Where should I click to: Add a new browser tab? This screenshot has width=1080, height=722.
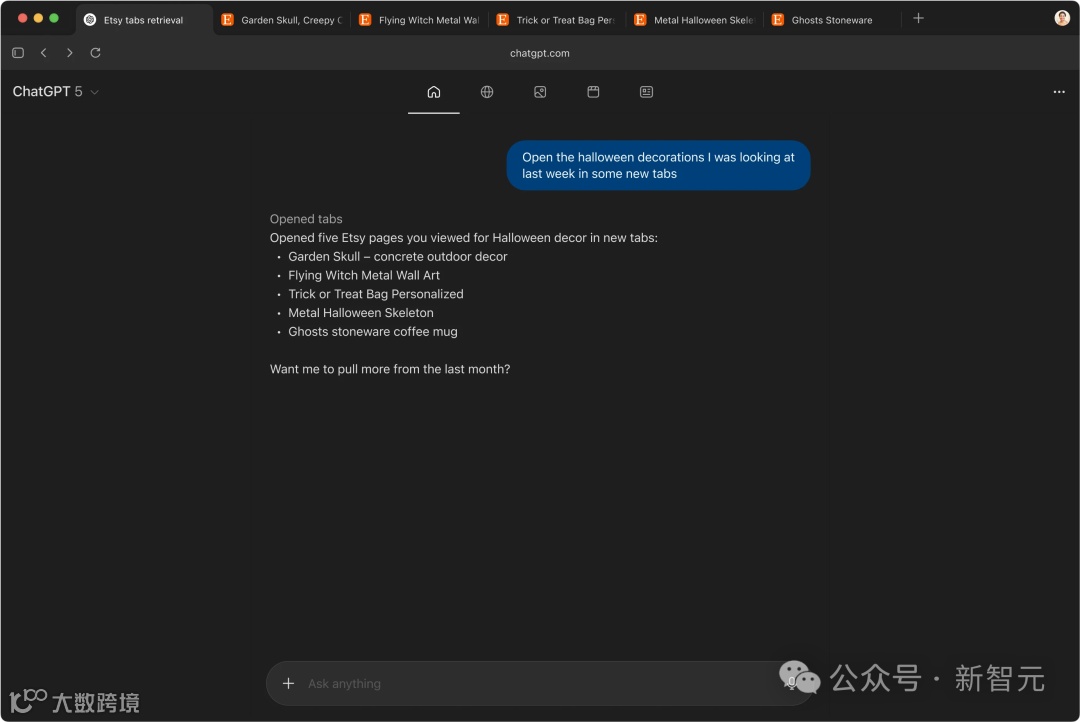tap(918, 19)
